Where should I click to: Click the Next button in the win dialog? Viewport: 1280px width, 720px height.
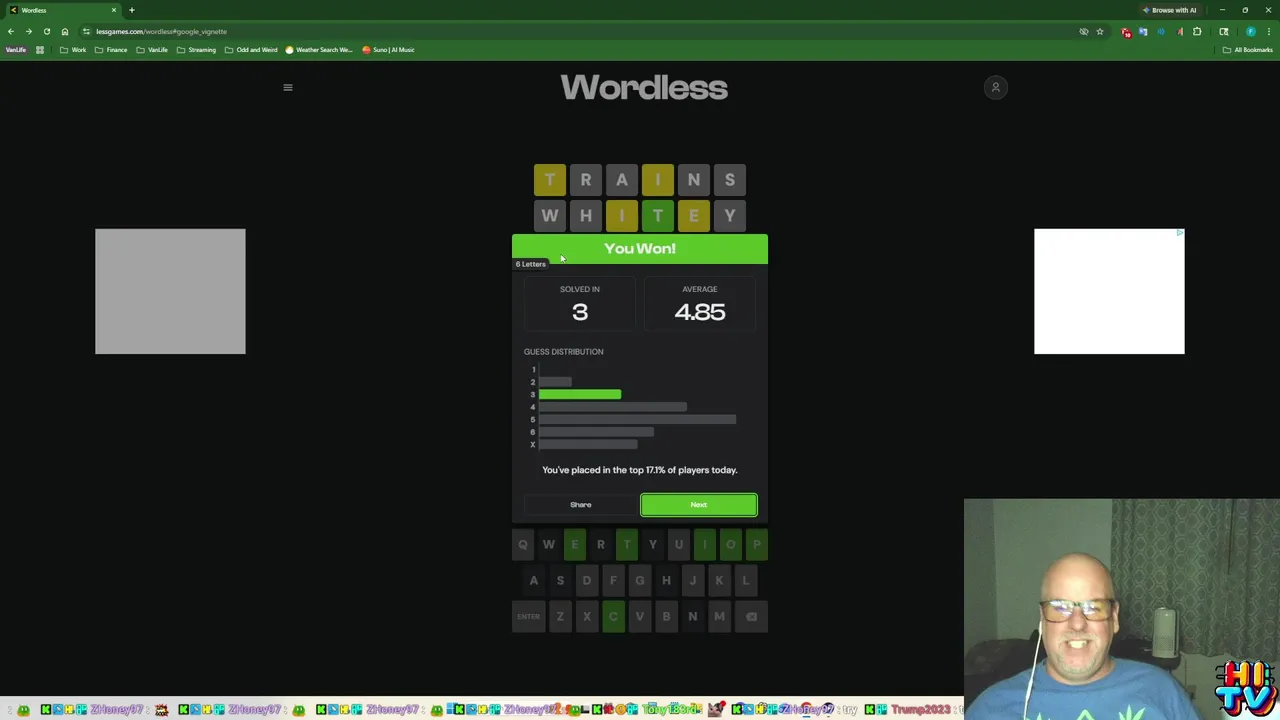click(699, 505)
